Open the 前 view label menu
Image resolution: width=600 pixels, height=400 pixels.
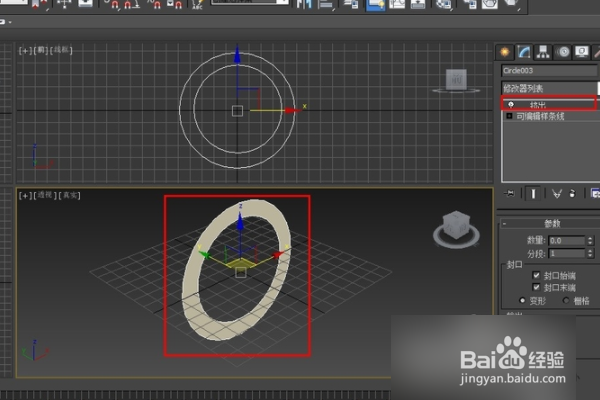pyautogui.click(x=41, y=50)
